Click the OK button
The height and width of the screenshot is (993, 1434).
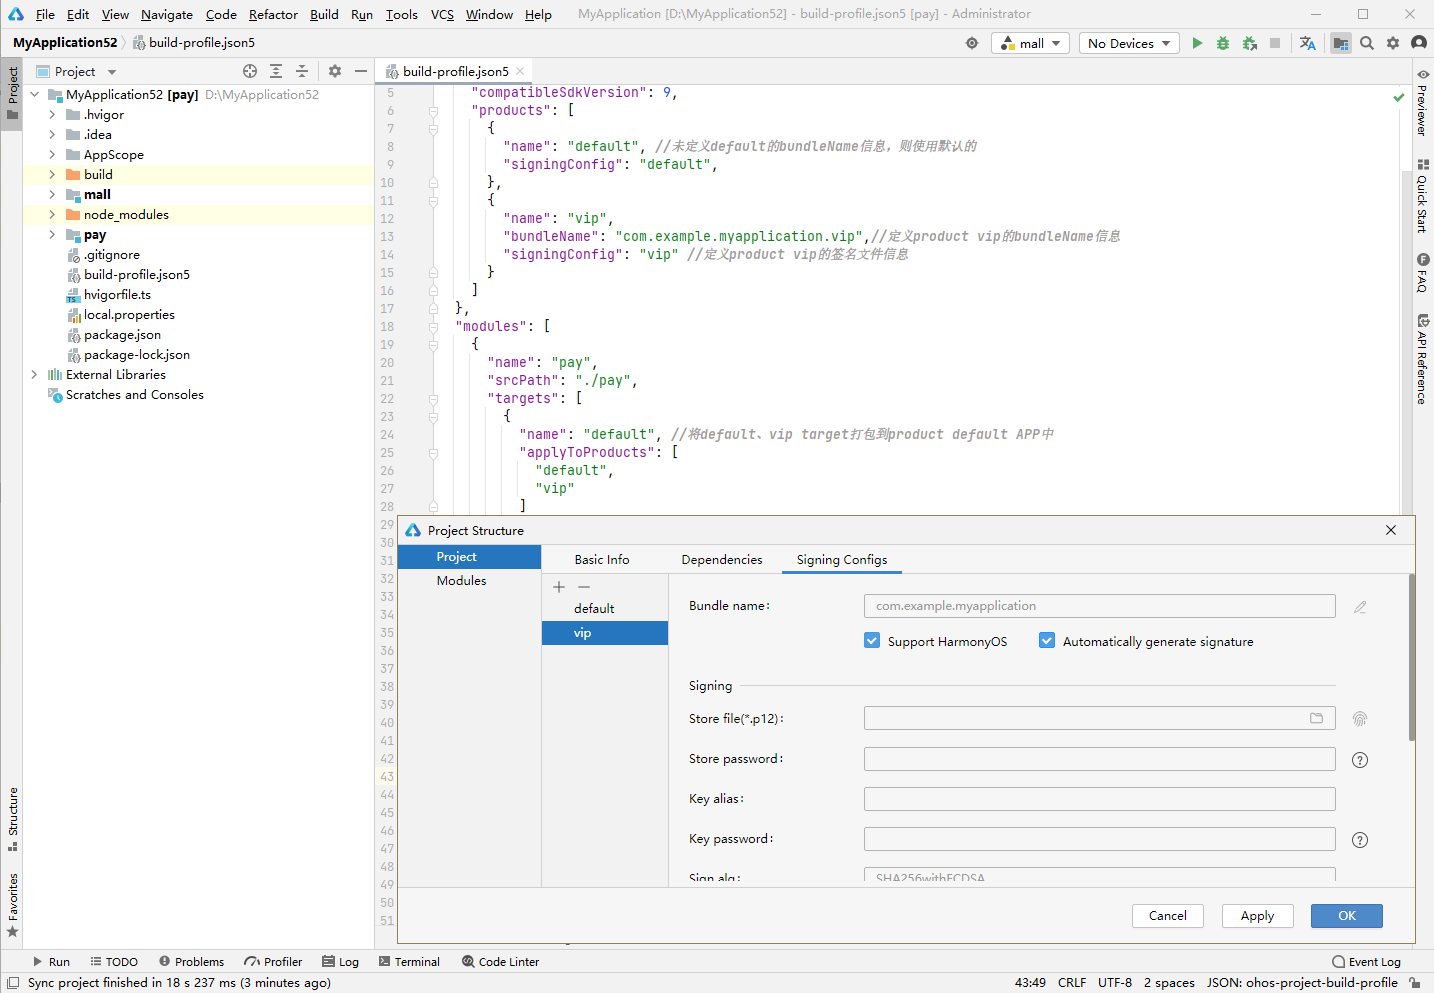pyautogui.click(x=1347, y=916)
